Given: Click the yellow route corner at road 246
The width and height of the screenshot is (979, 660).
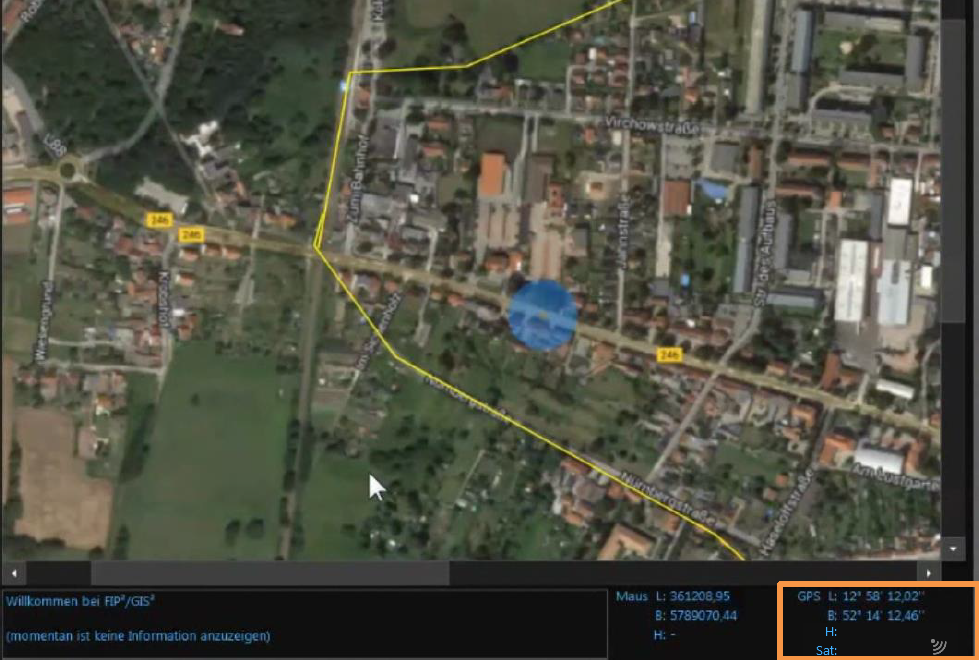Looking at the screenshot, I should point(316,246).
